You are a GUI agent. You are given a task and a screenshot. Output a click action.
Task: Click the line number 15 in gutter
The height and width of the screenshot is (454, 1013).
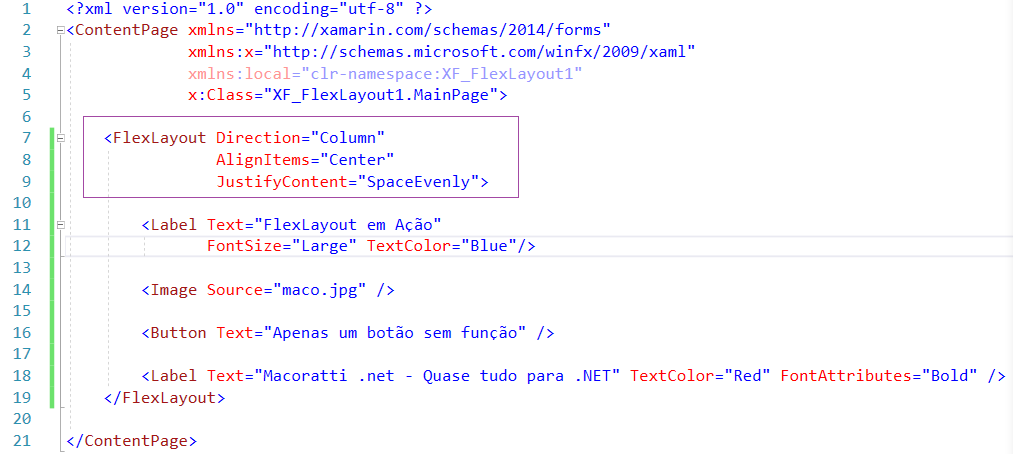22,311
